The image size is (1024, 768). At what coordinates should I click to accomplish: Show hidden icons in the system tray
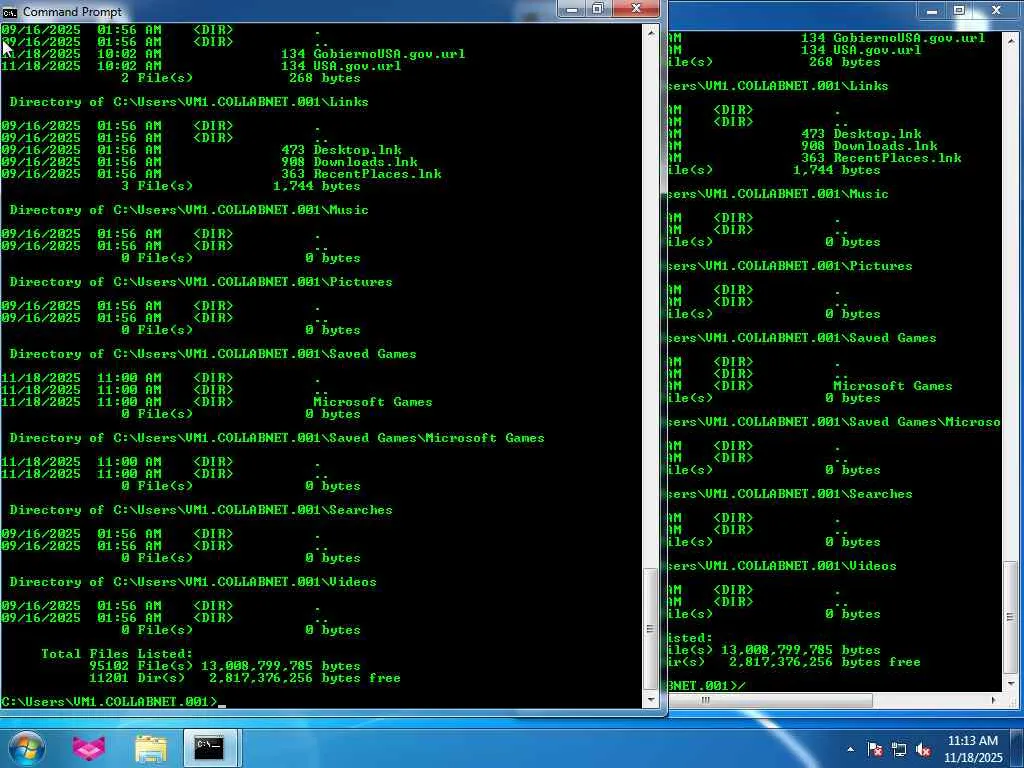(850, 749)
